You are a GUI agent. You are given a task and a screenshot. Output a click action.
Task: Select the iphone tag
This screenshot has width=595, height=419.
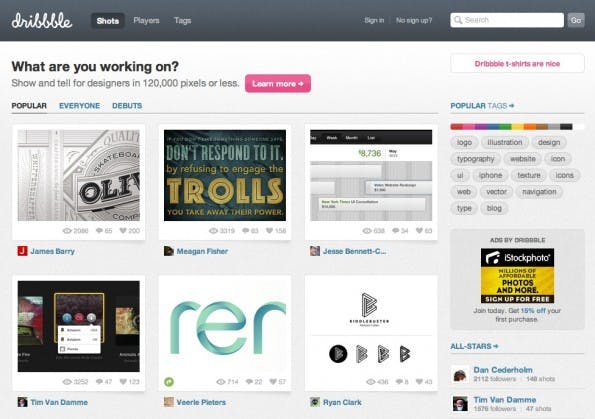click(x=490, y=175)
